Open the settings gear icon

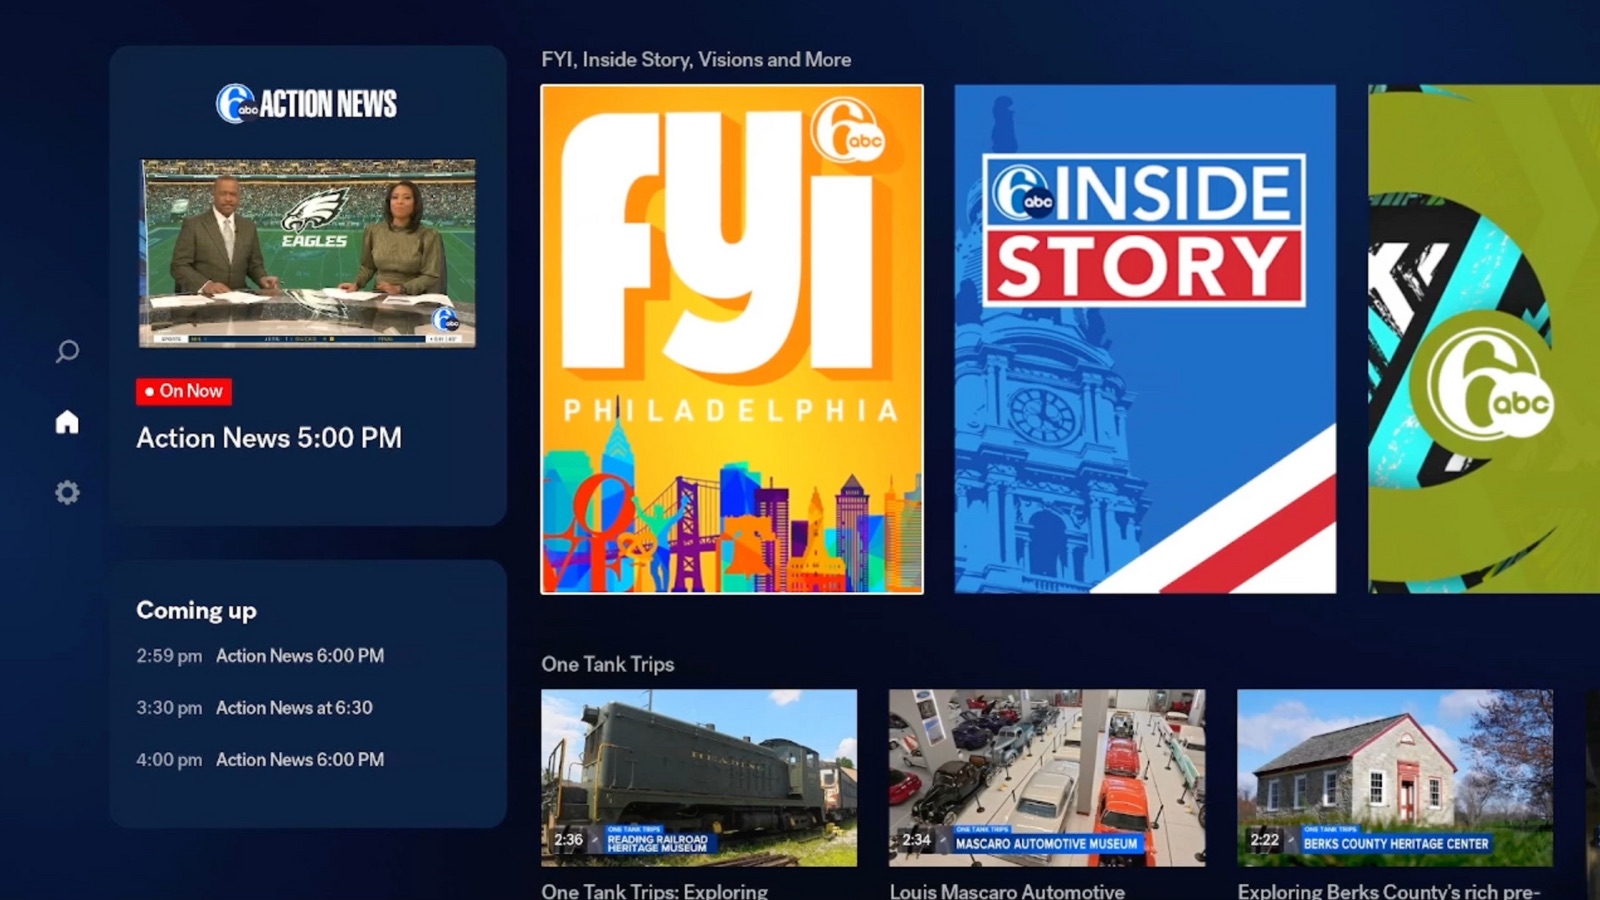click(x=67, y=492)
